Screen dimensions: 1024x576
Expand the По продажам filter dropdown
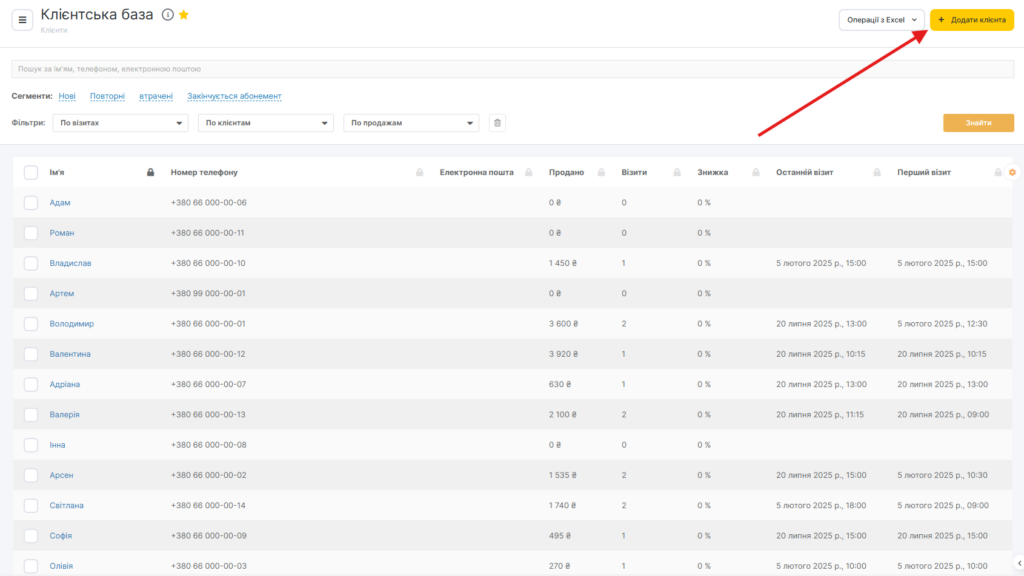pos(410,123)
